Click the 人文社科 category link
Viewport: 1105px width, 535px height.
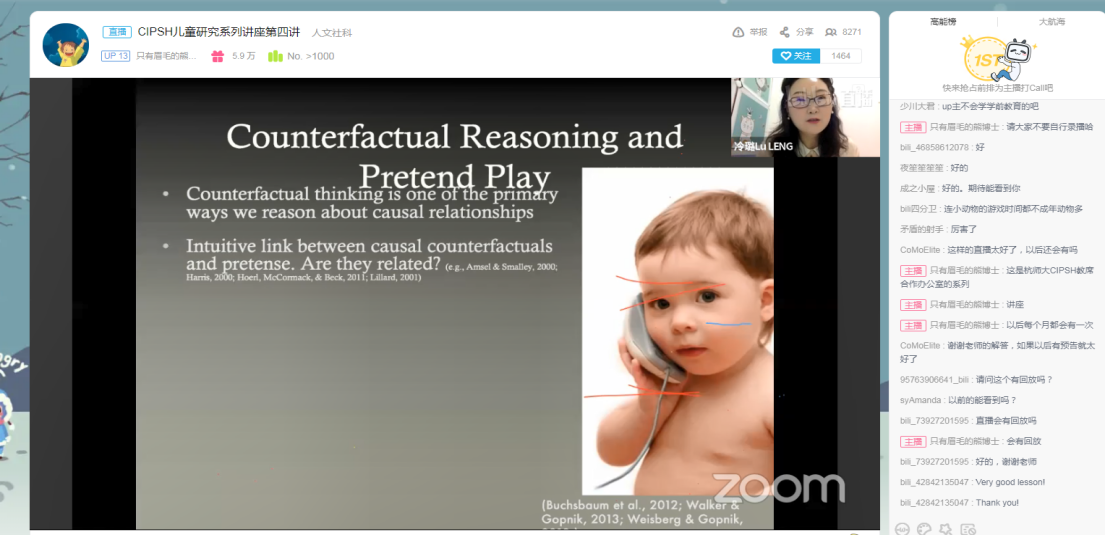tap(332, 33)
